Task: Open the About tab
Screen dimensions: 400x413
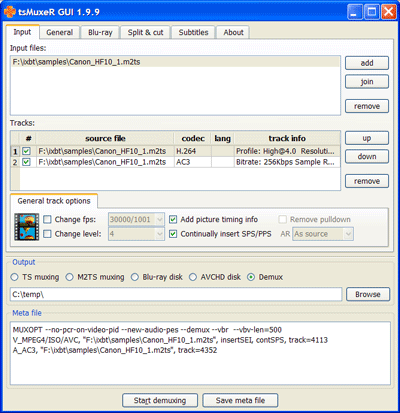Action: [233, 32]
